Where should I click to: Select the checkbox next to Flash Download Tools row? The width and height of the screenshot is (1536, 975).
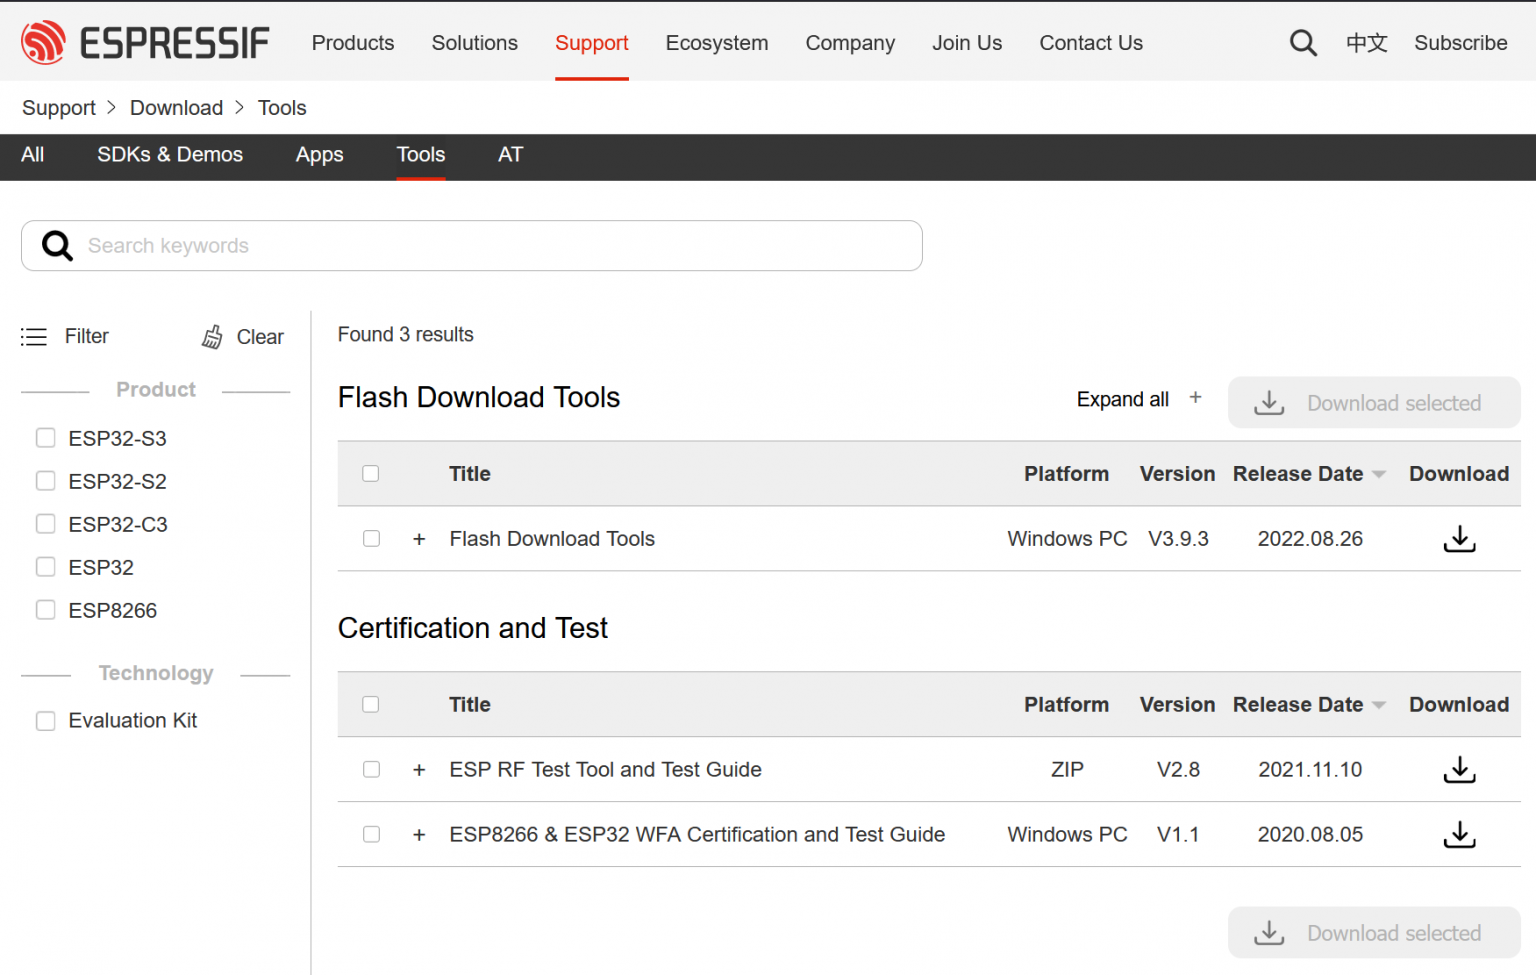(x=371, y=538)
